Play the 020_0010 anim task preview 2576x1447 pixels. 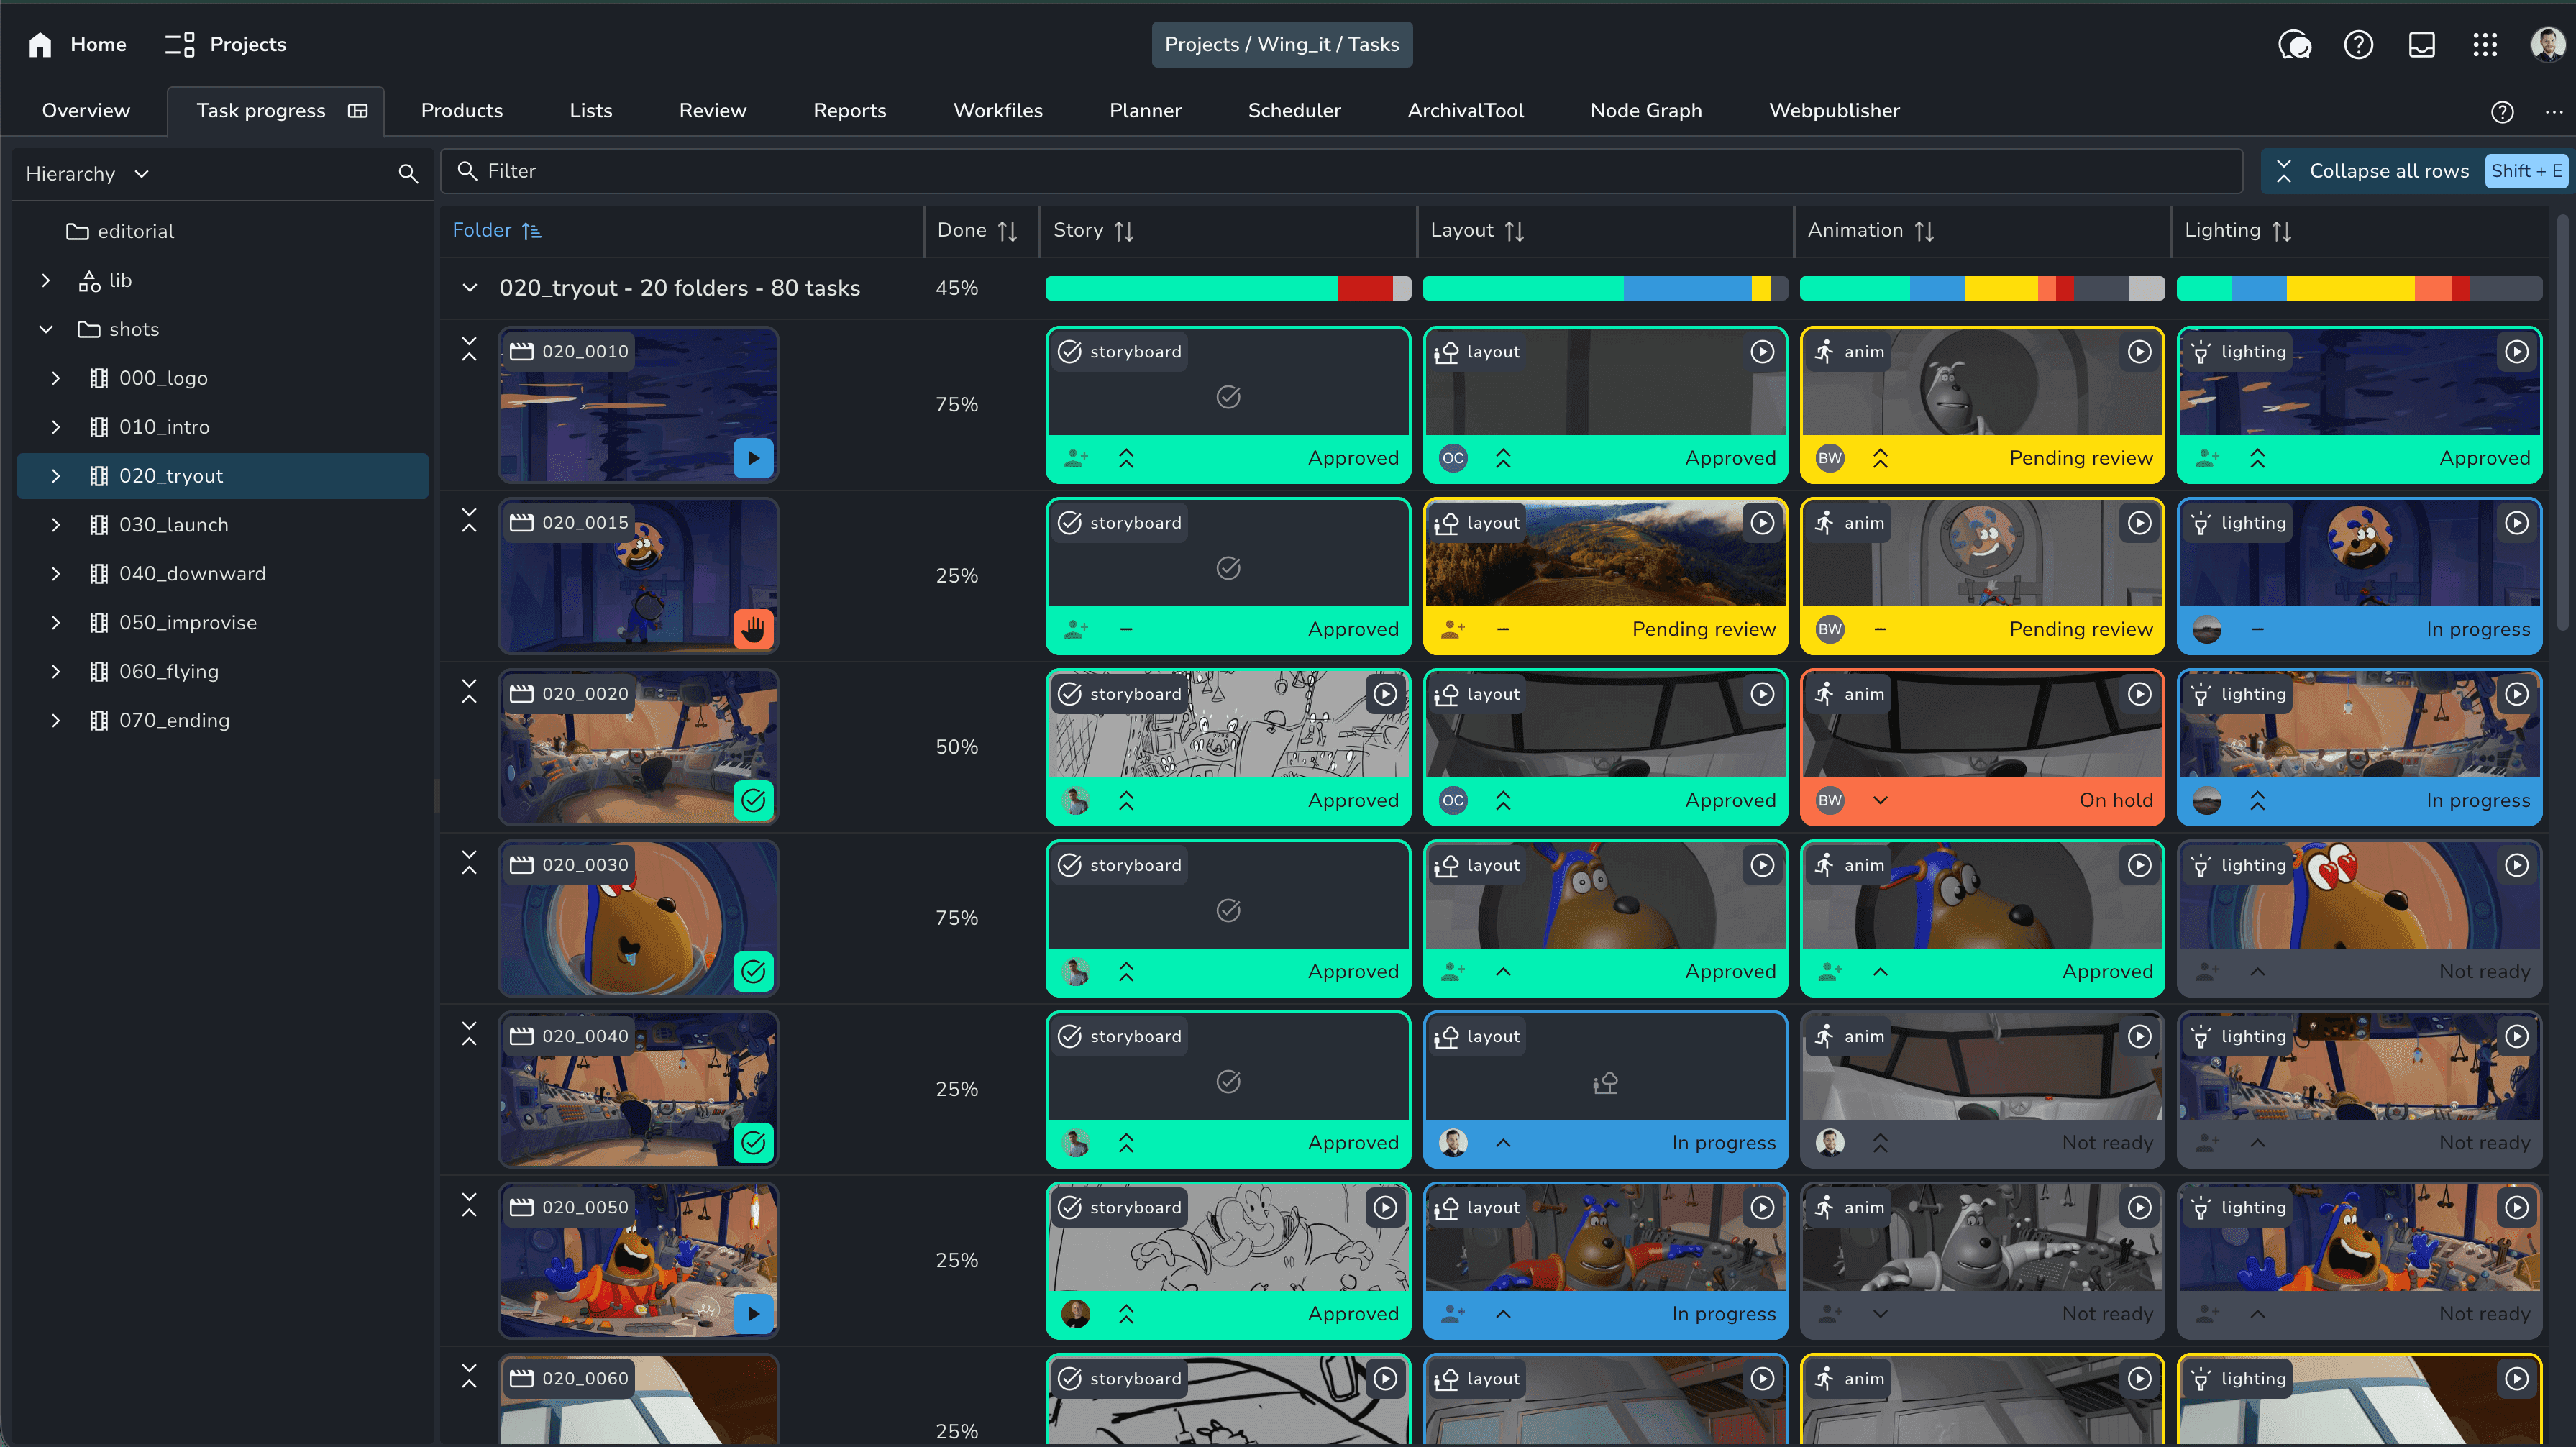[2139, 352]
